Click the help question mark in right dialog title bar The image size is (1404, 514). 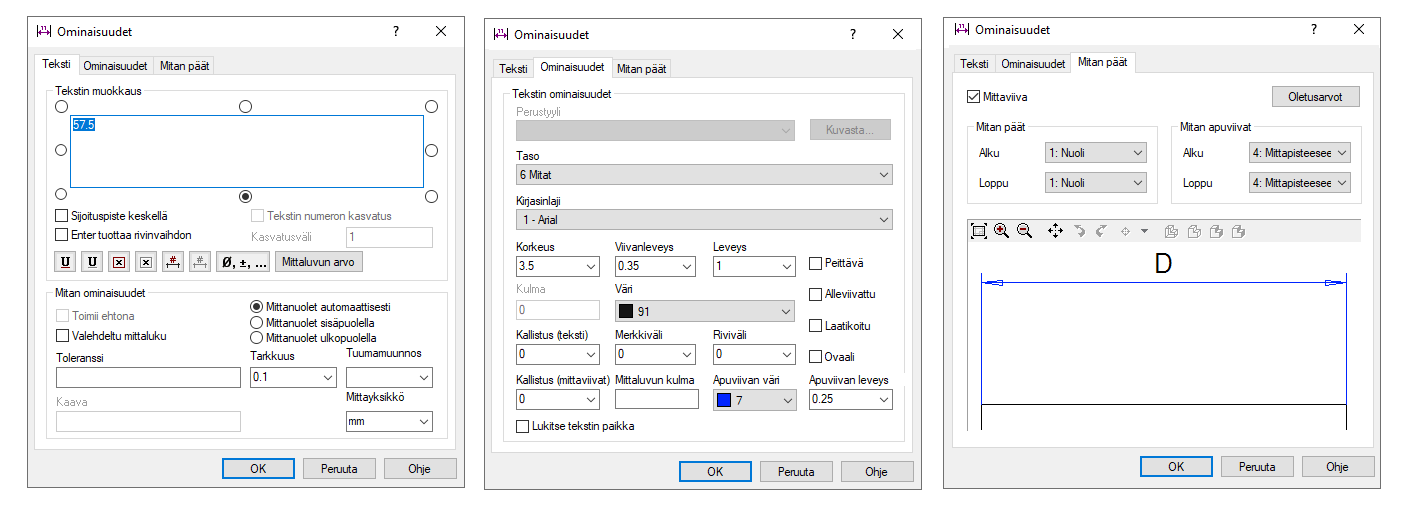point(1314,29)
